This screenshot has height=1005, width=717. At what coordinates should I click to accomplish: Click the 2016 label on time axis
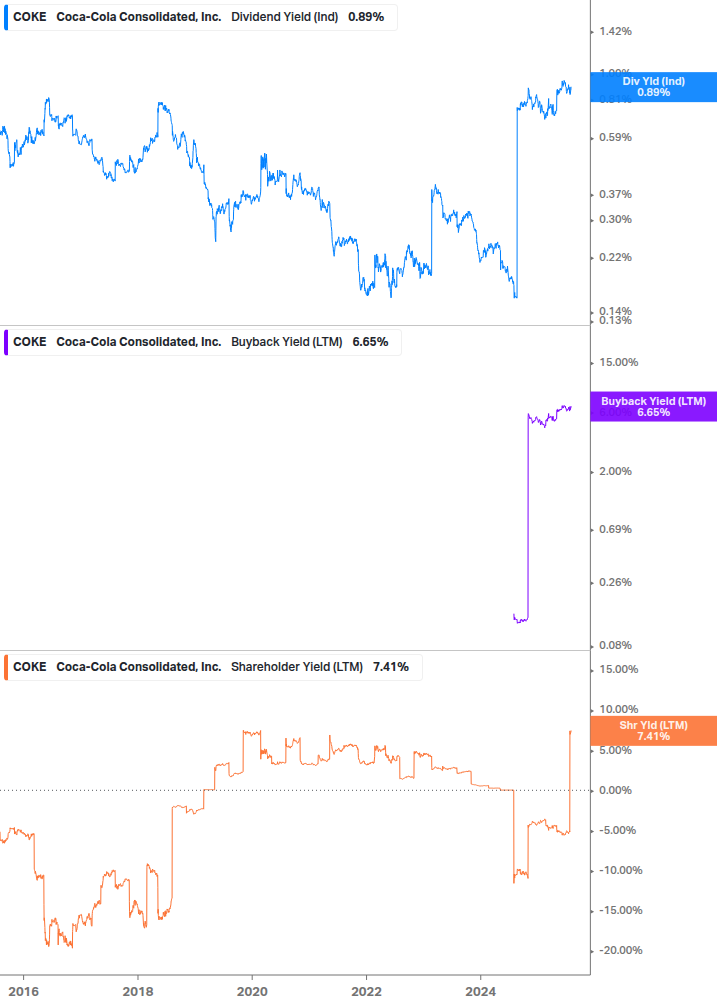24,992
